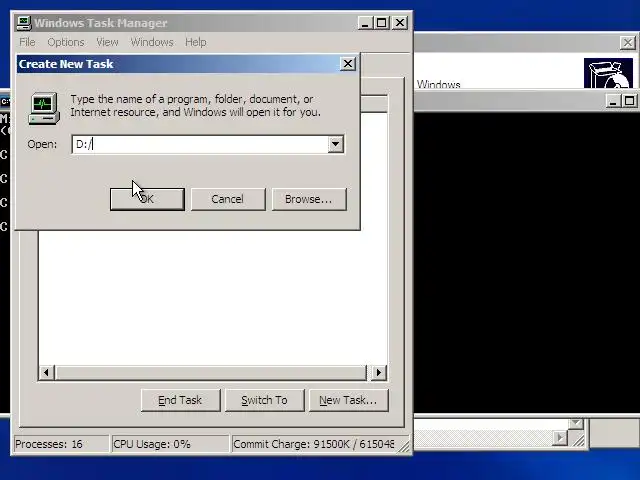
Task: Click the right arrow of horizontal scrollbar
Action: click(x=379, y=372)
